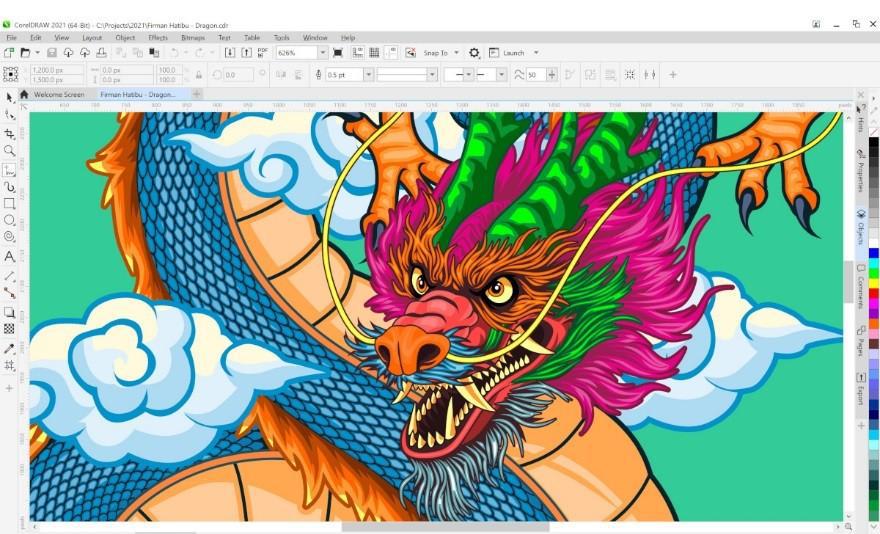Toggle show rulers button
880x534 pixels.
(358, 53)
